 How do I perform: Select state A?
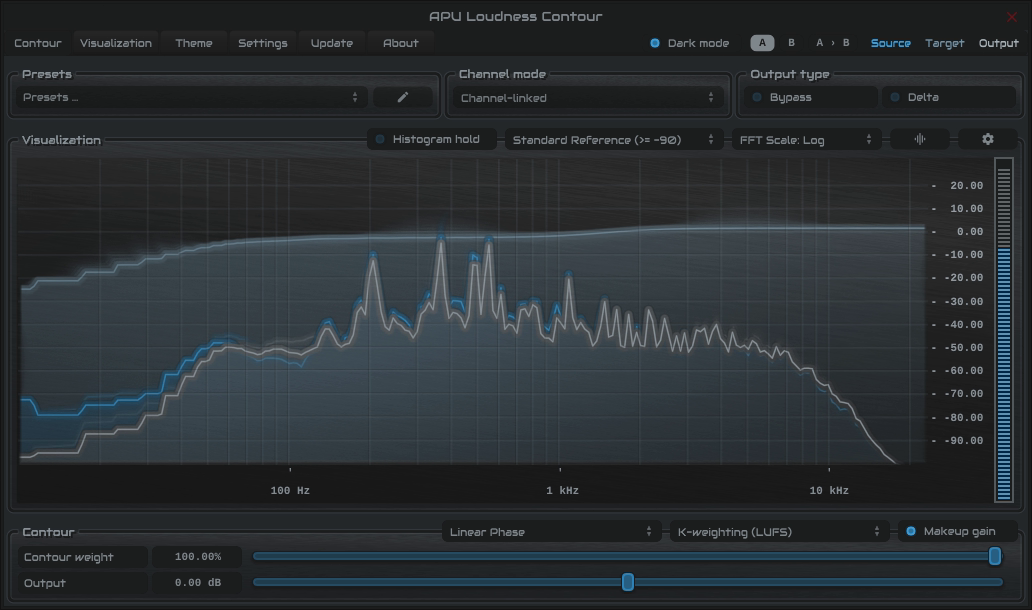click(x=762, y=43)
